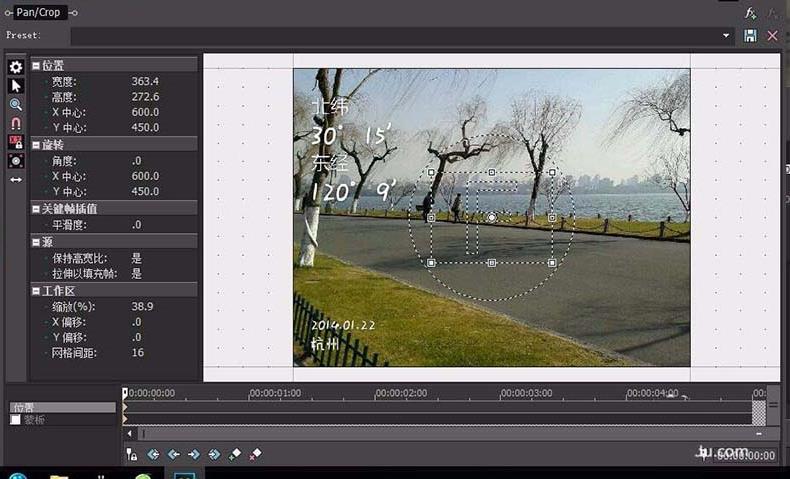790x479 pixels.
Task: Open the Show Properties gear tool
Action: click(16, 67)
